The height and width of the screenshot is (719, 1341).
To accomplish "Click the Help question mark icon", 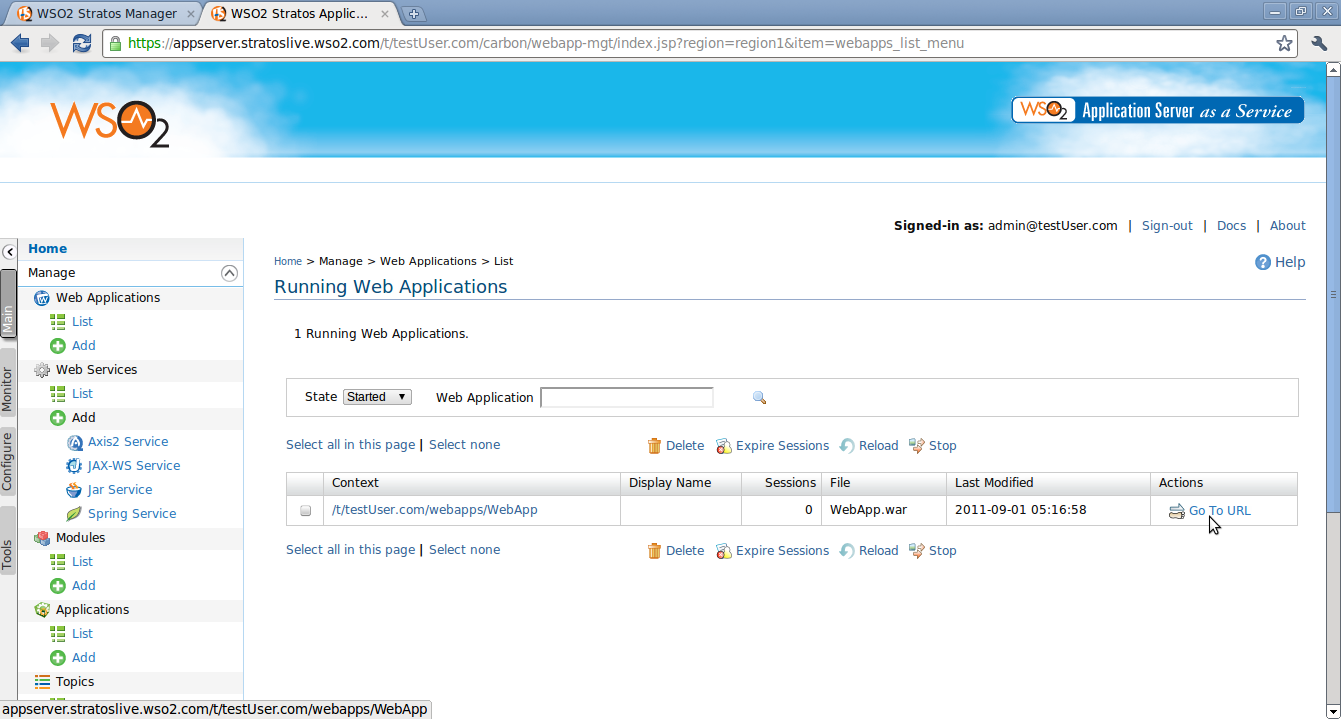I will point(1263,262).
